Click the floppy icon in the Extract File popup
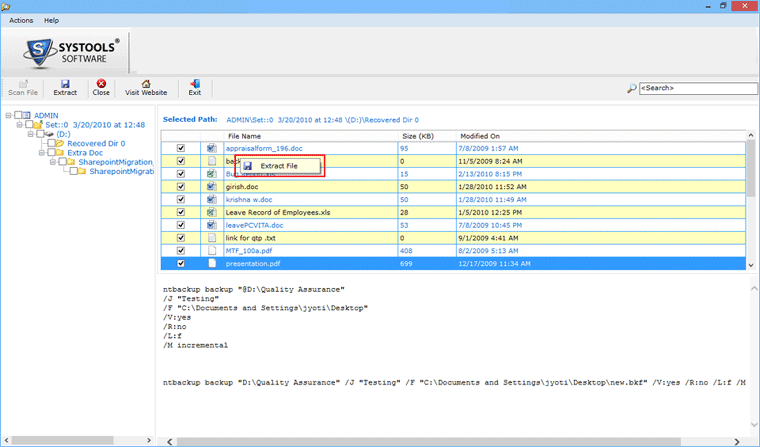 [248, 166]
